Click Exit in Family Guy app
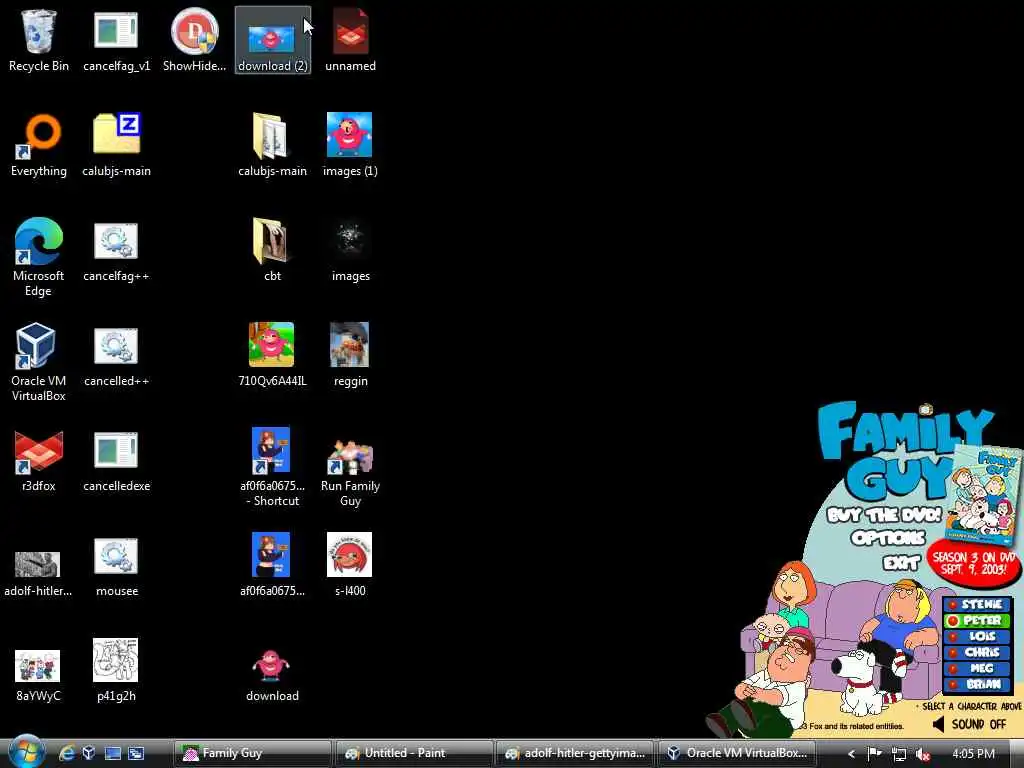This screenshot has height=768, width=1024. [x=902, y=562]
